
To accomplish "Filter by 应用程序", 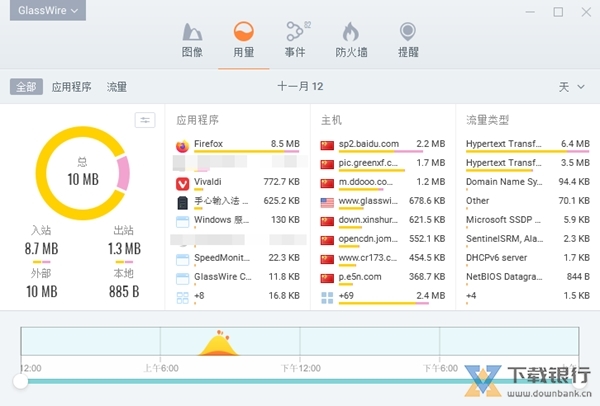I will pyautogui.click(x=72, y=87).
